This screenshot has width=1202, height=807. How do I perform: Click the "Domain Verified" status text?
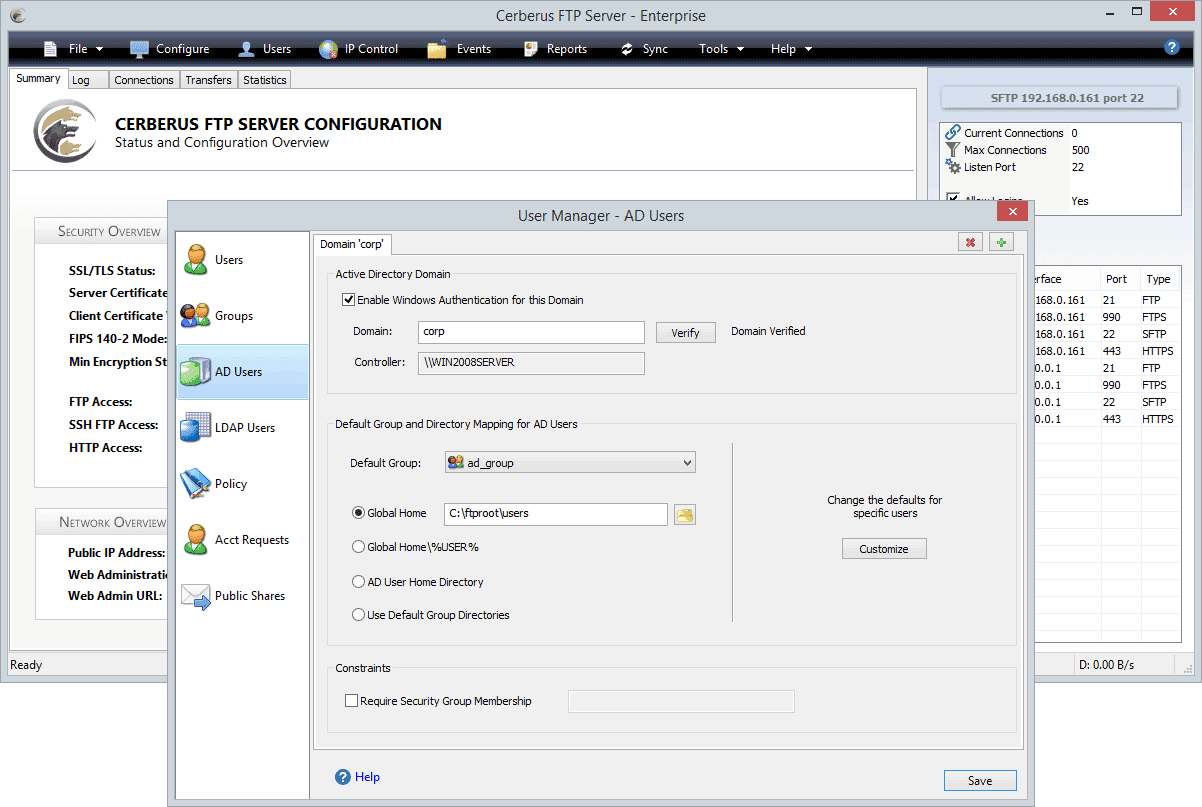pyautogui.click(x=768, y=331)
